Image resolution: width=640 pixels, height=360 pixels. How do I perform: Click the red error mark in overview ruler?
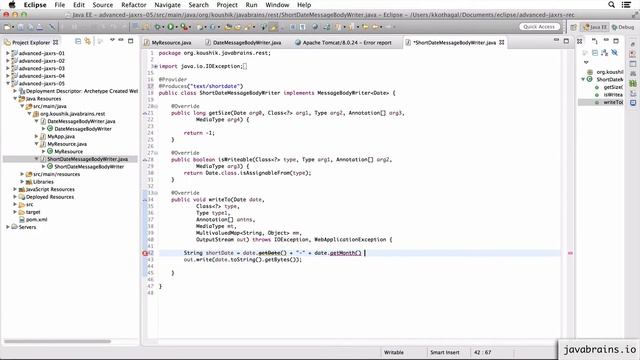pyautogui.click(x=570, y=253)
